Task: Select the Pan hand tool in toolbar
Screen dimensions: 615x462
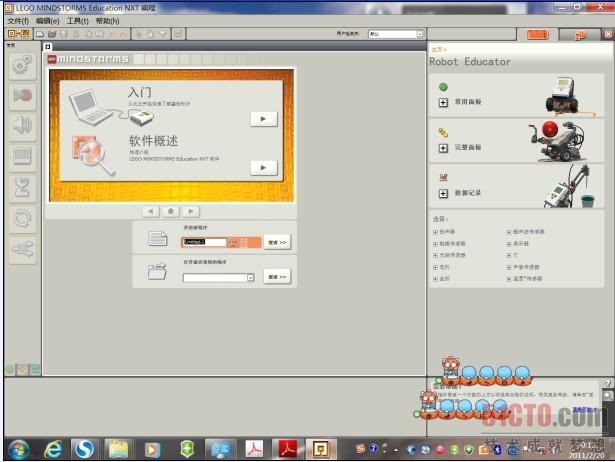Action: [x=150, y=34]
